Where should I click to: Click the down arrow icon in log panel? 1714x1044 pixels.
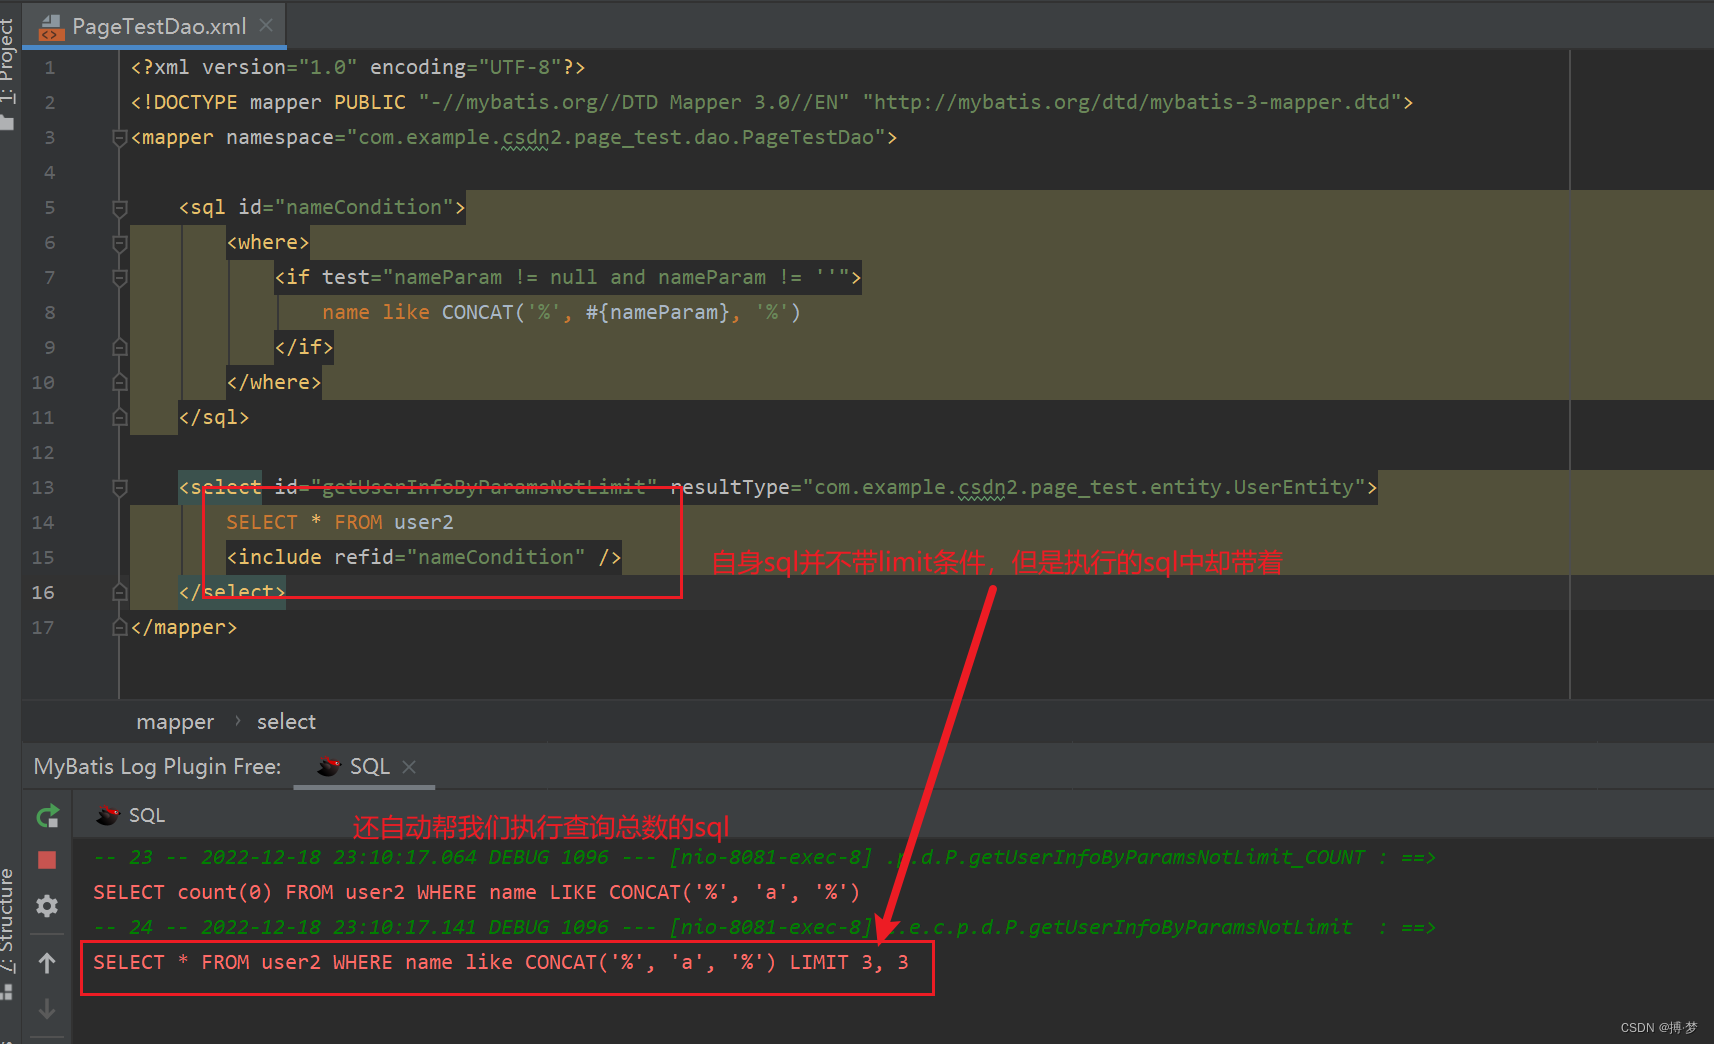47,1009
